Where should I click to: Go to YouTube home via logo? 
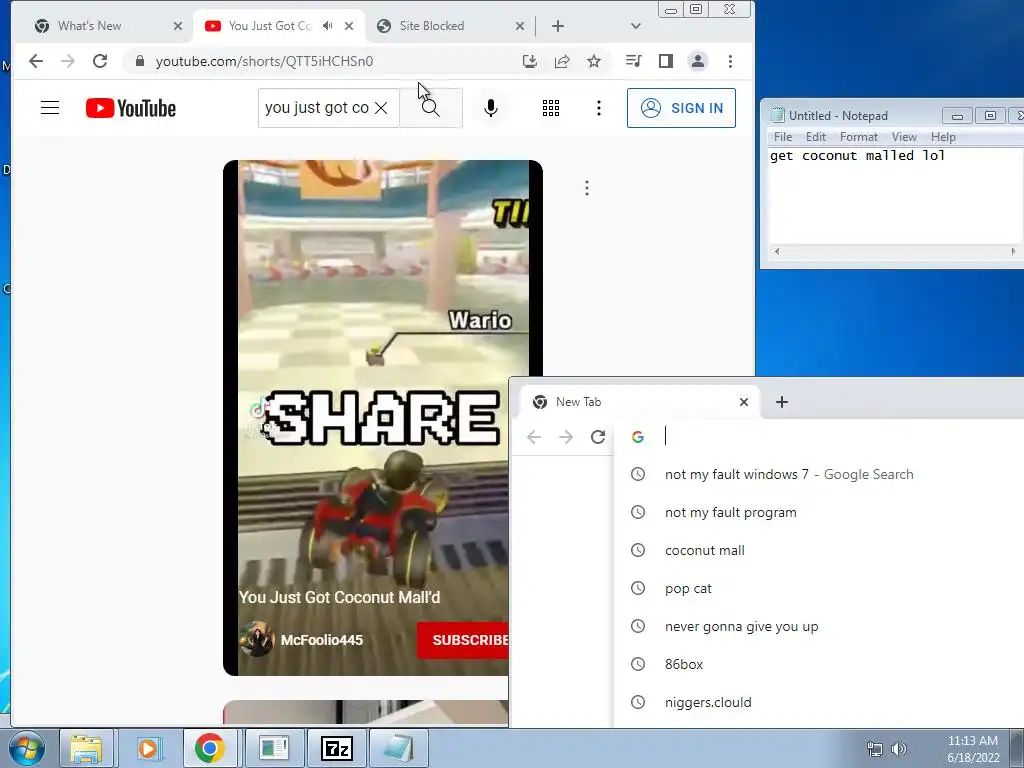[x=131, y=108]
